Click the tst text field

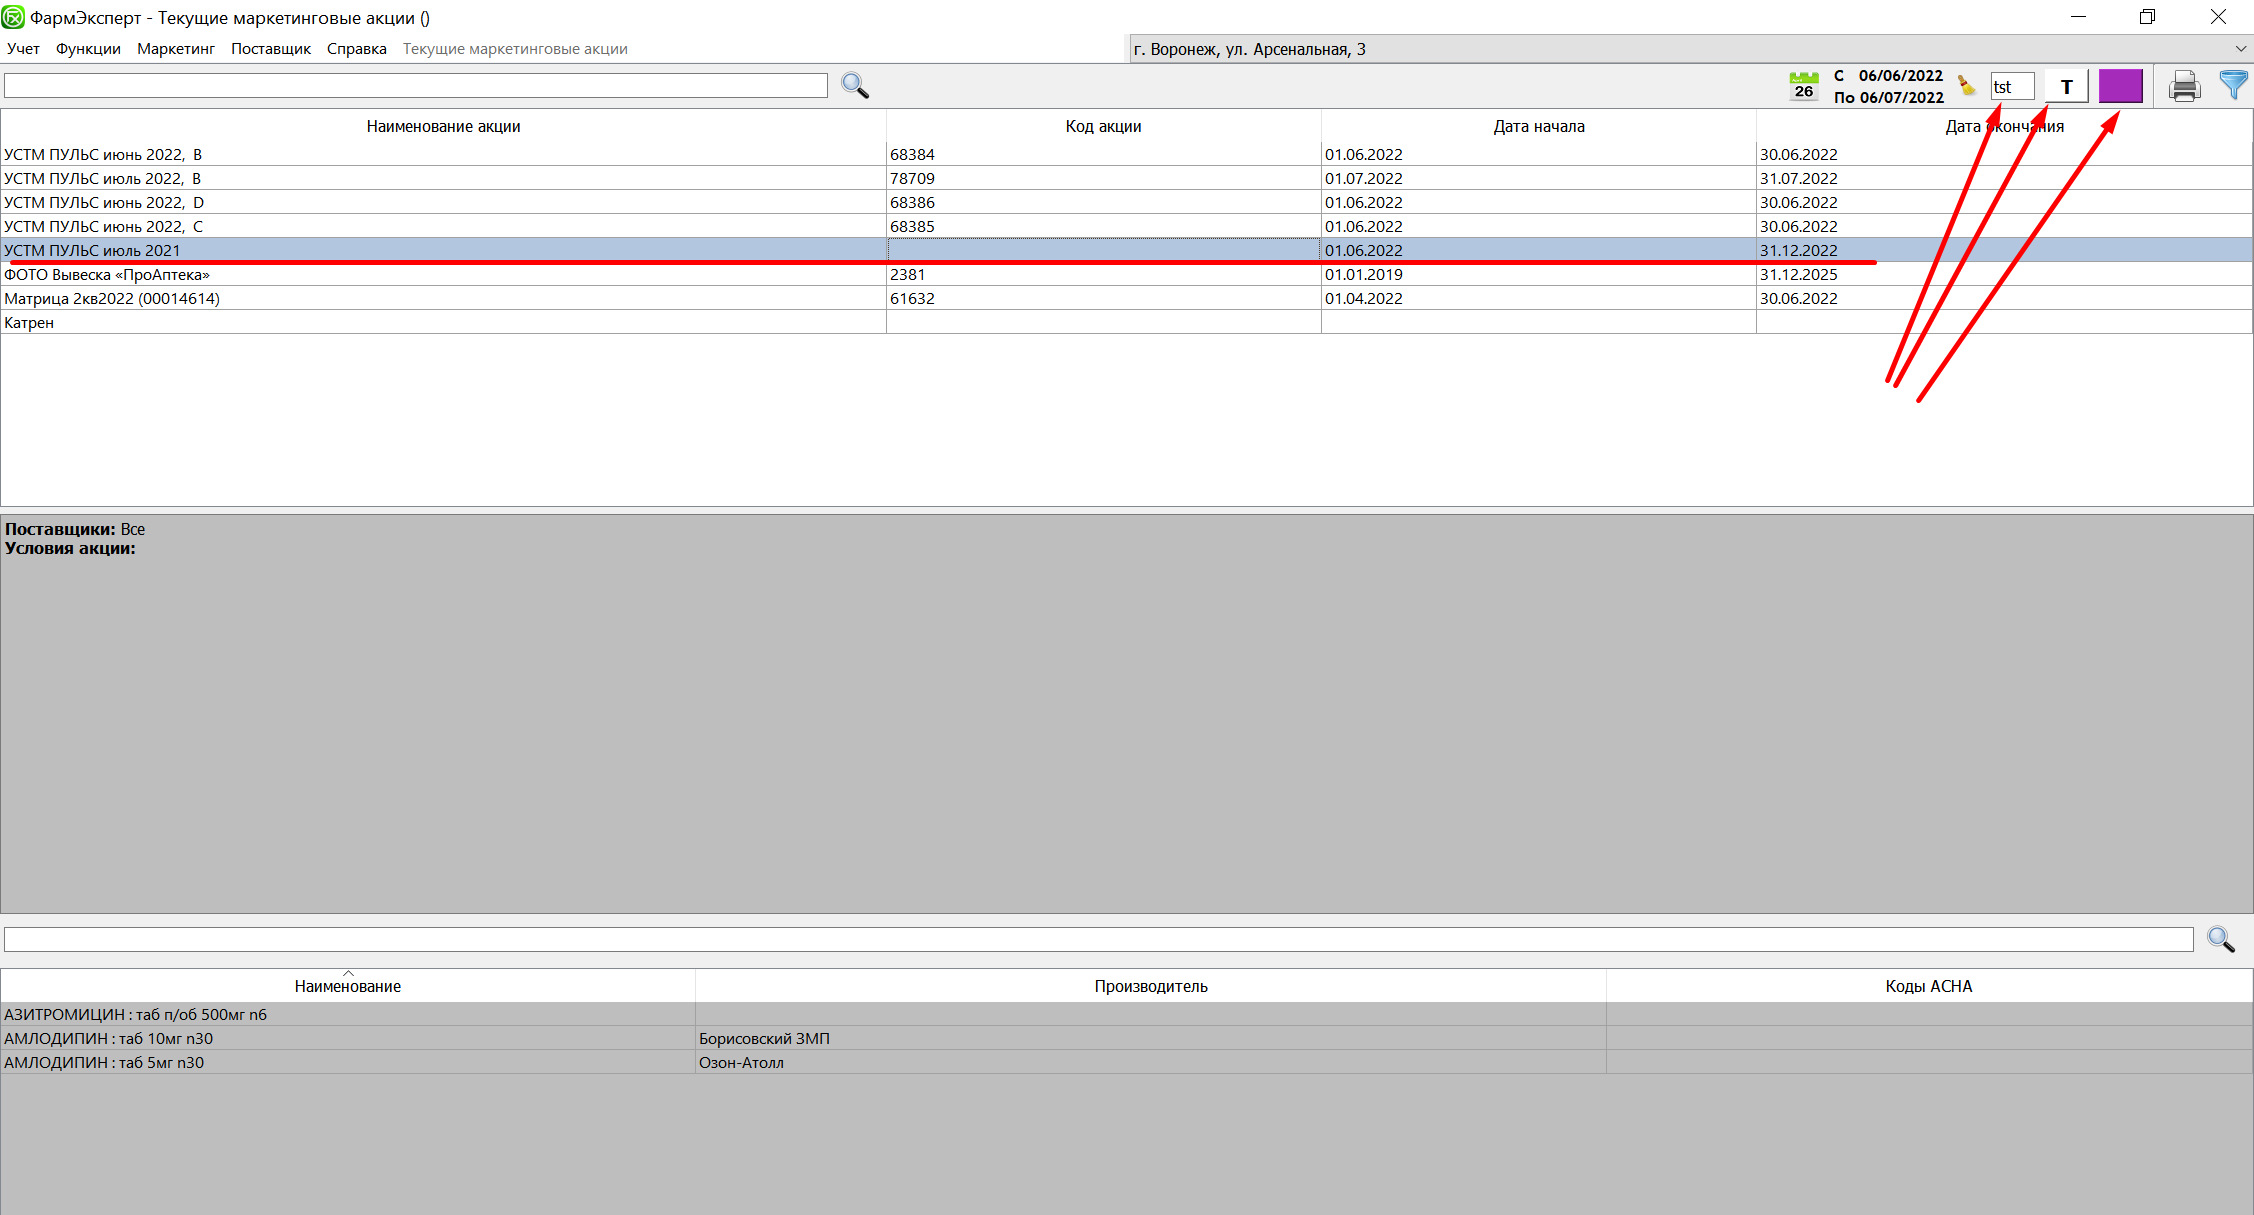coord(2011,87)
